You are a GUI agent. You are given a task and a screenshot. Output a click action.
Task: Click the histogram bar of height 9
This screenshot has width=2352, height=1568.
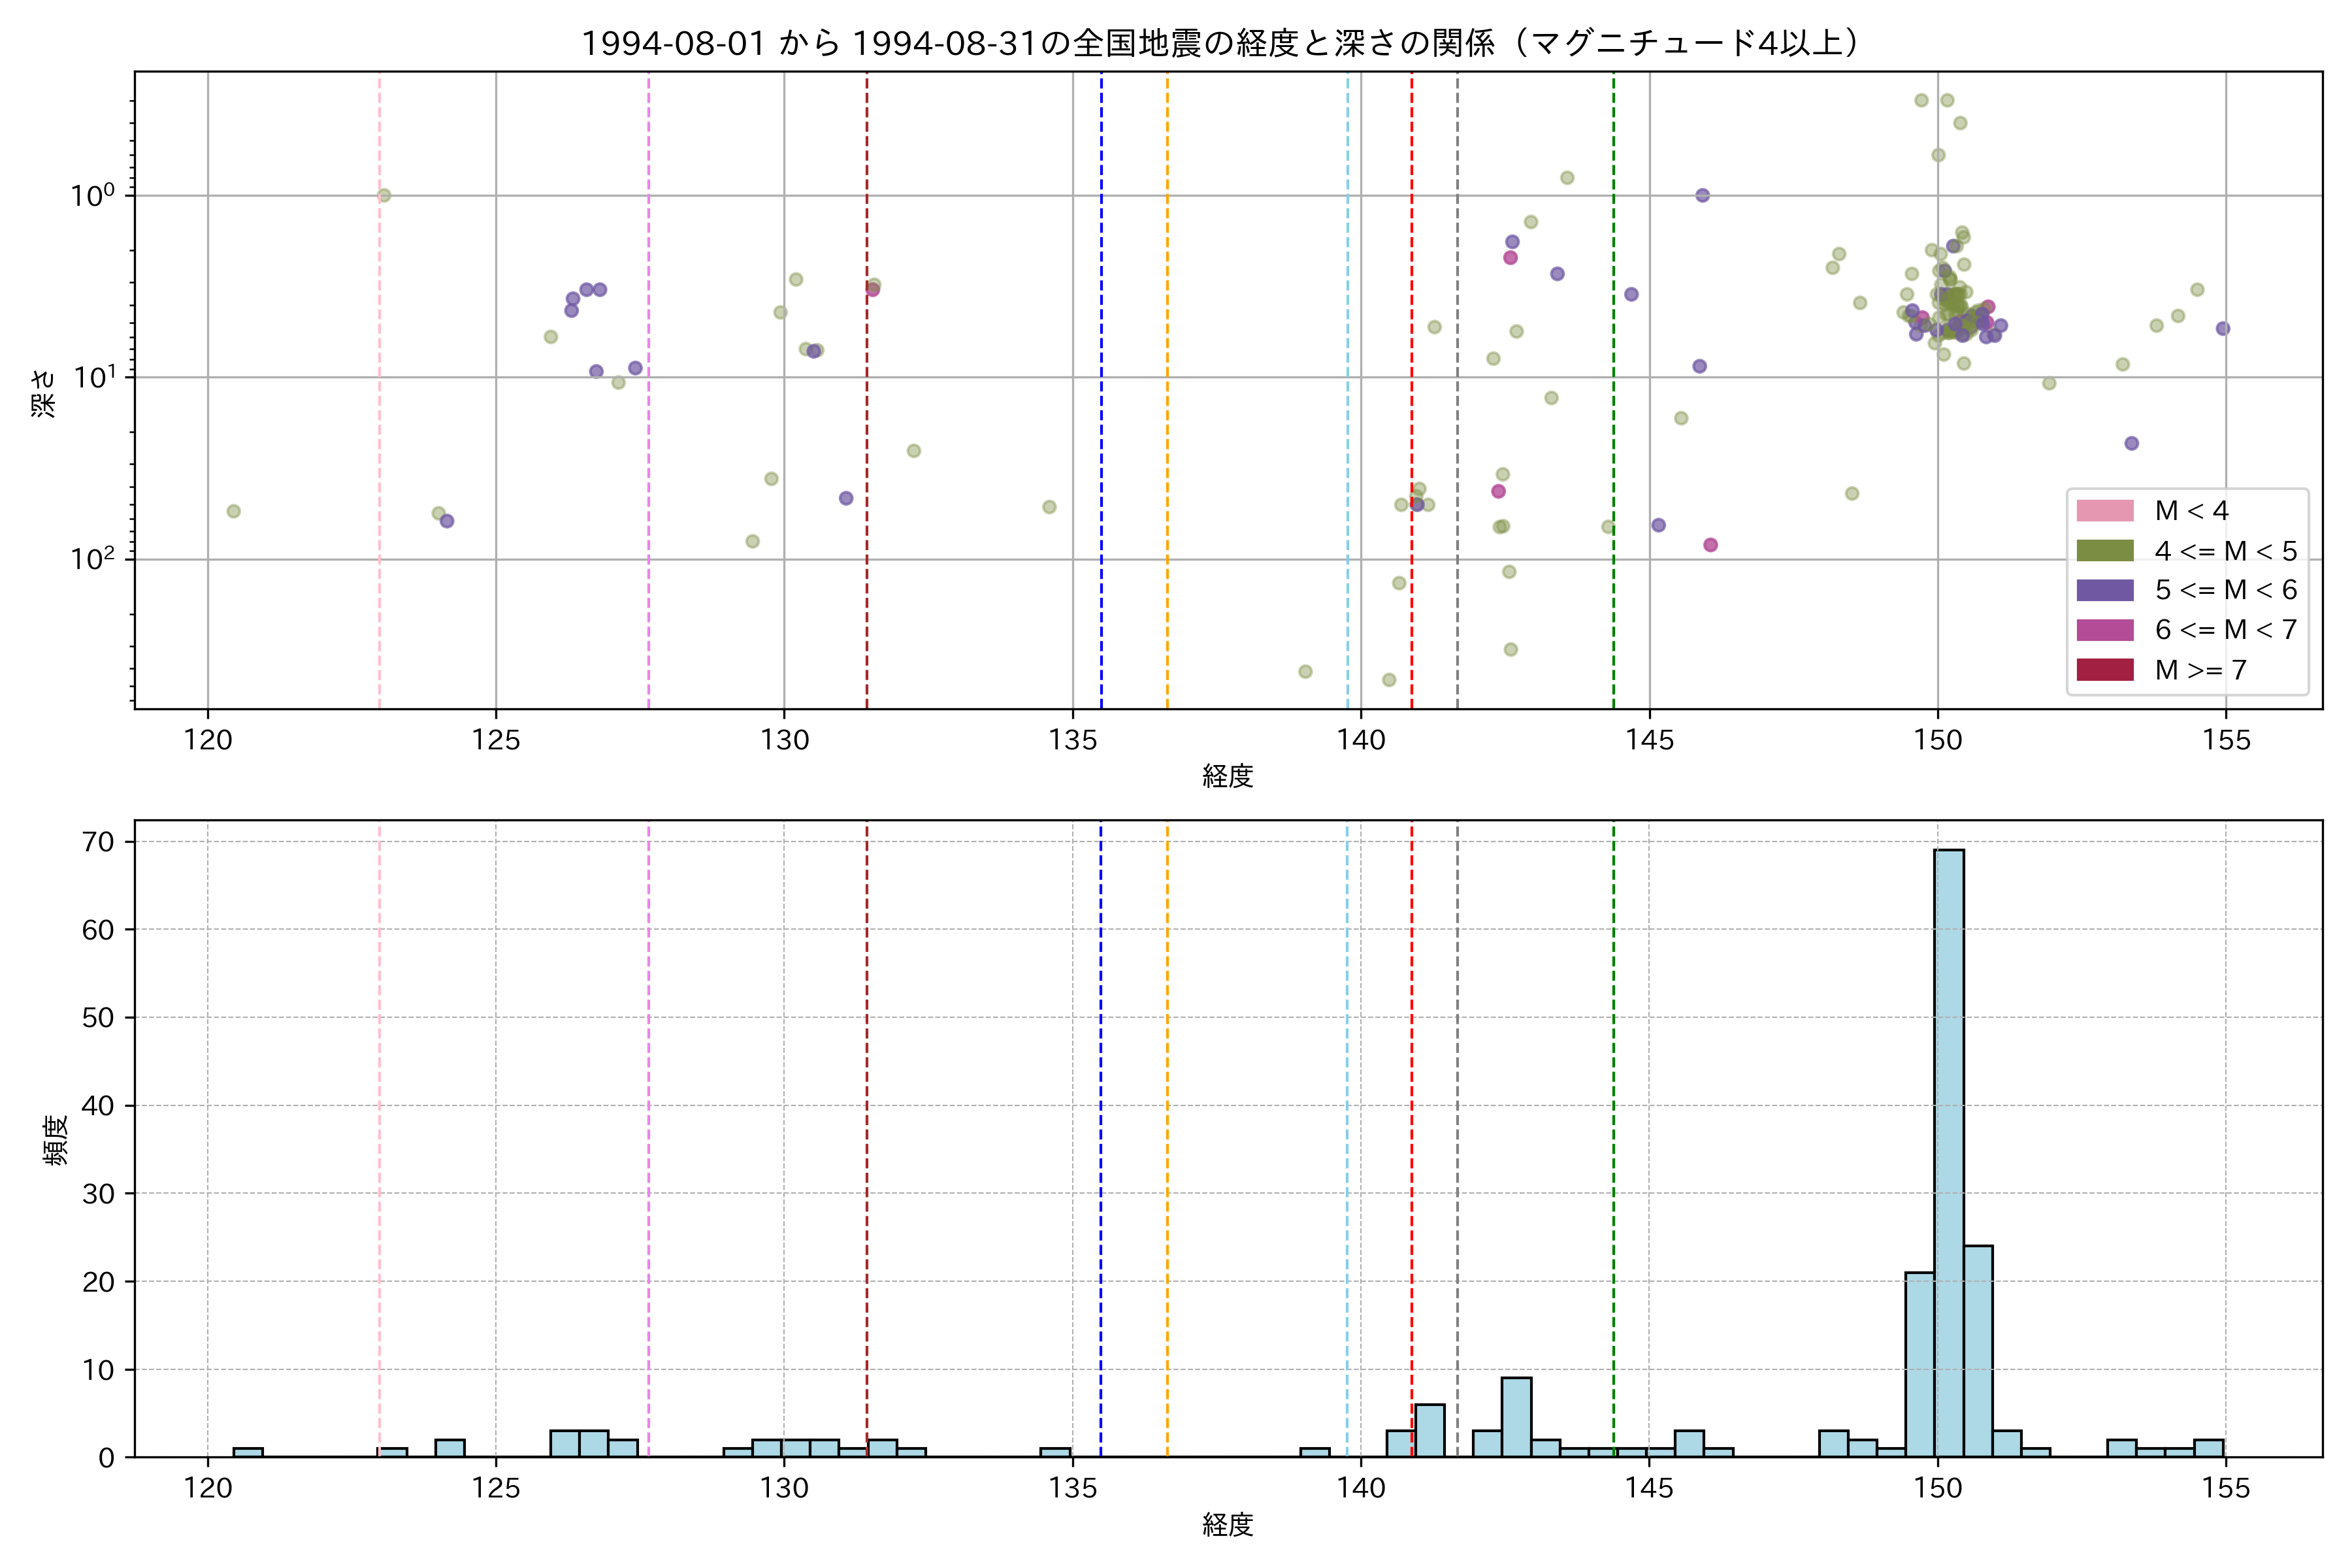(x=1516, y=1417)
